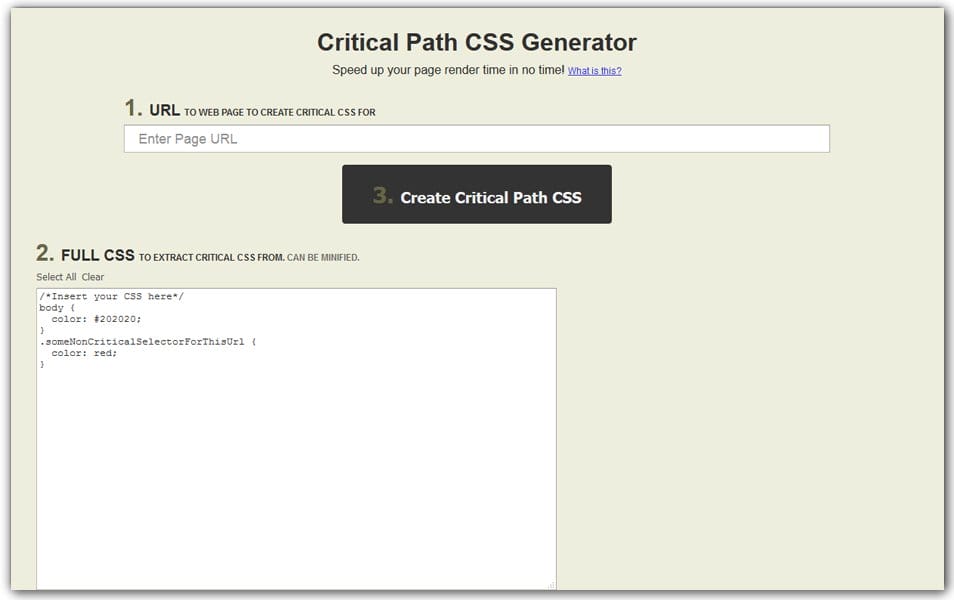This screenshot has width=954, height=600.
Task: Open the "What is this?" link
Action: click(x=594, y=70)
